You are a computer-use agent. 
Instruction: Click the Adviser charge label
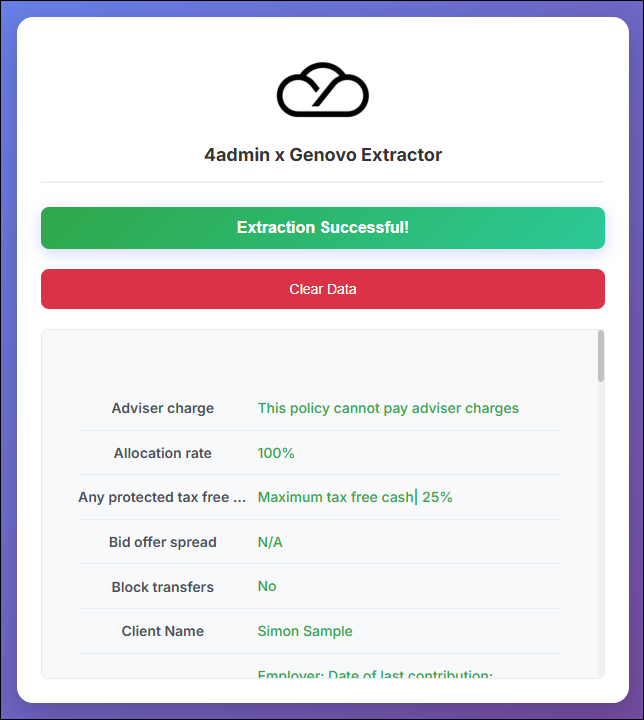163,408
